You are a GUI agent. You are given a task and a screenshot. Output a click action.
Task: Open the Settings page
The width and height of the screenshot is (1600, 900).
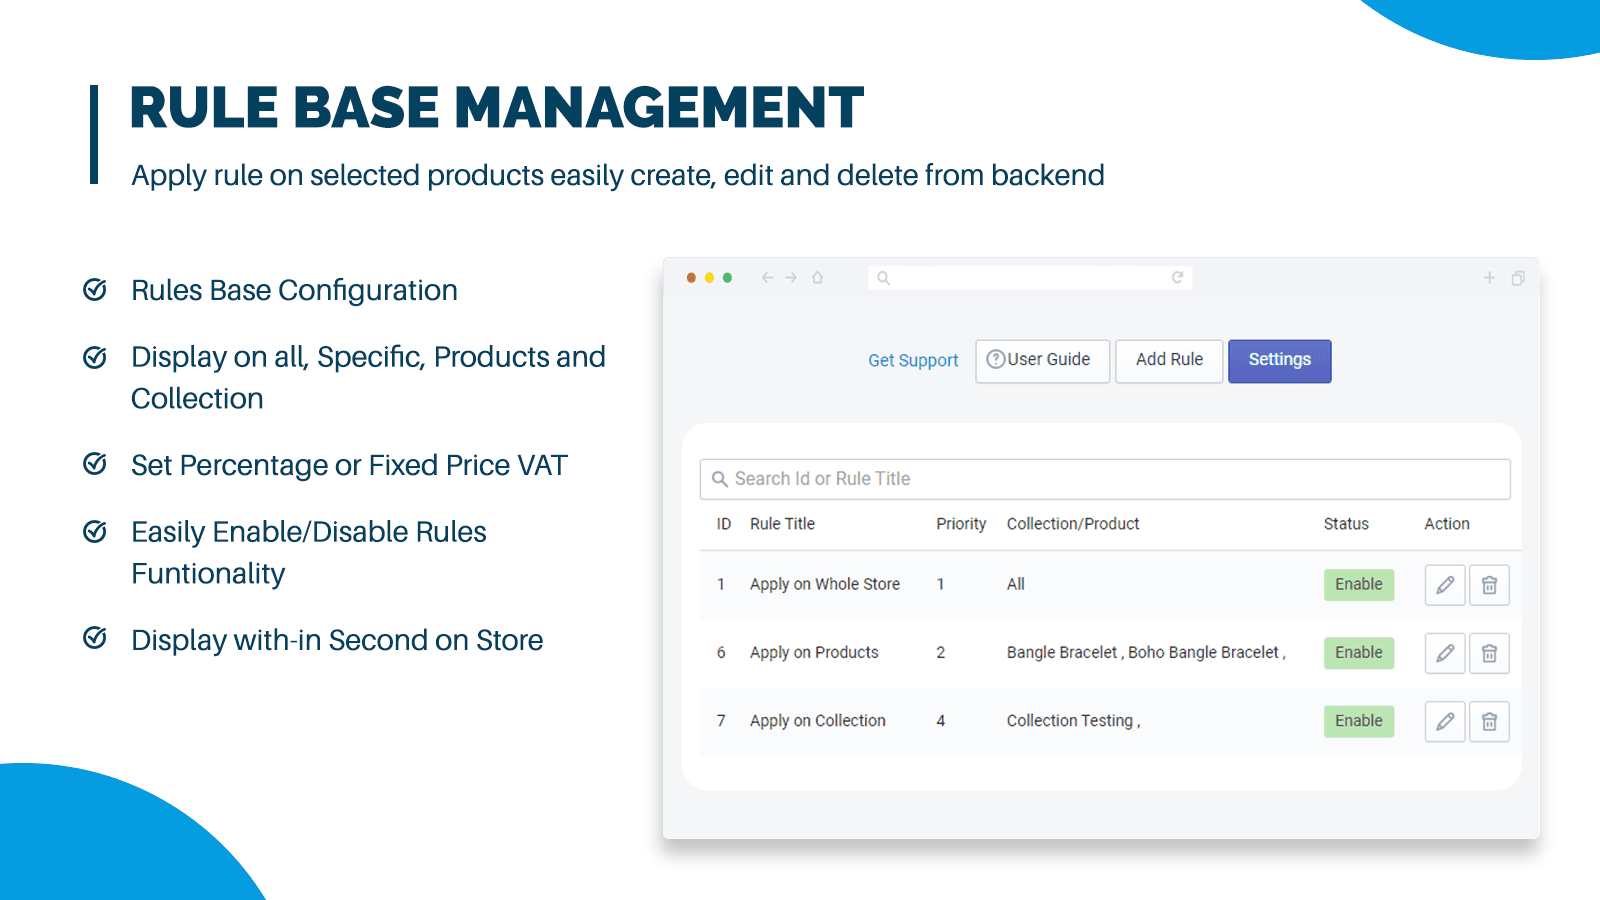(x=1279, y=360)
